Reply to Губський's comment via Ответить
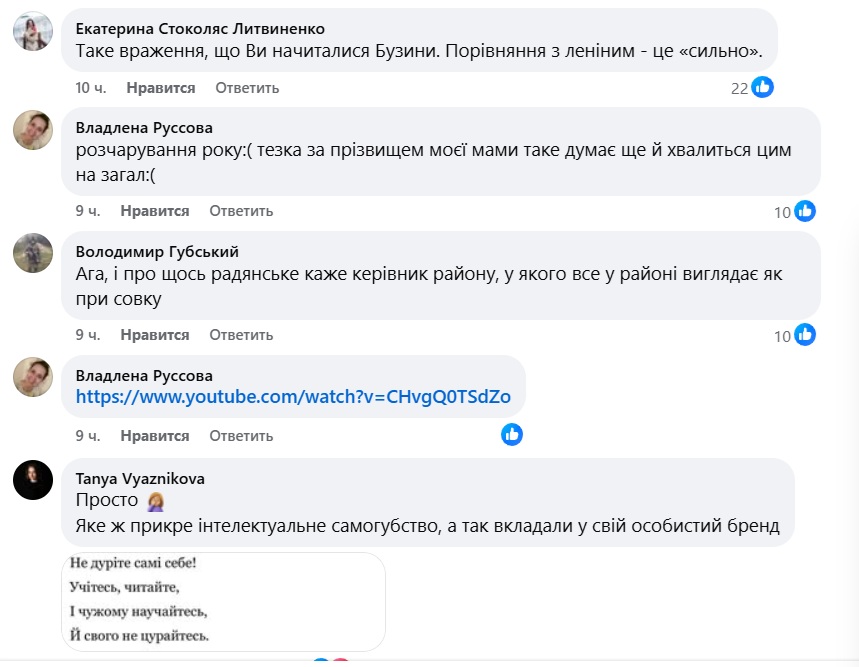 click(241, 335)
